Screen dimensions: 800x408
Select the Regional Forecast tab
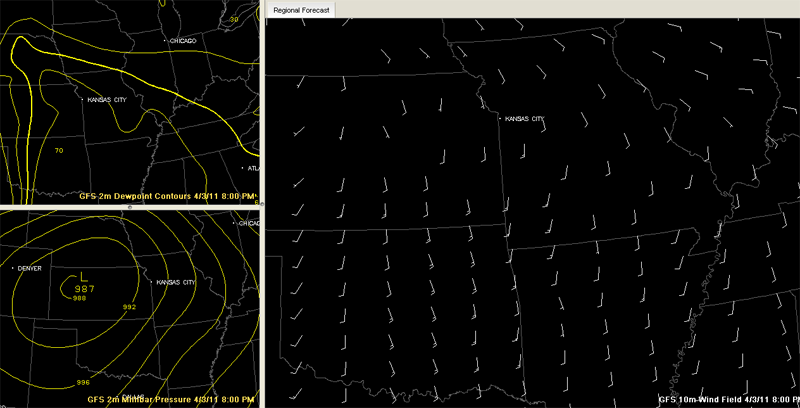pyautogui.click(x=301, y=10)
